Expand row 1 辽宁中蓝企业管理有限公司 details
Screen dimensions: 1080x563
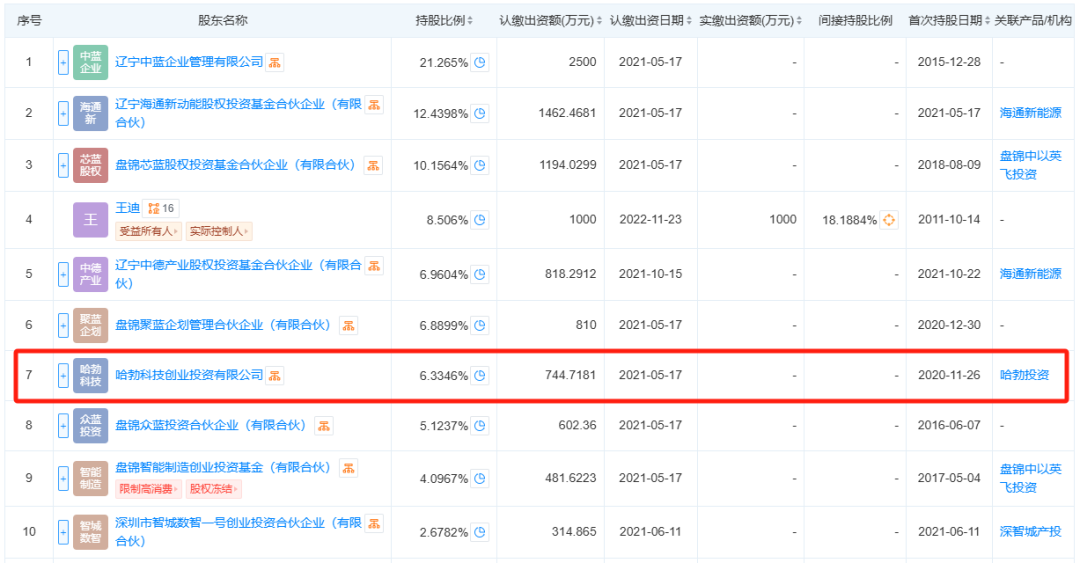click(63, 63)
